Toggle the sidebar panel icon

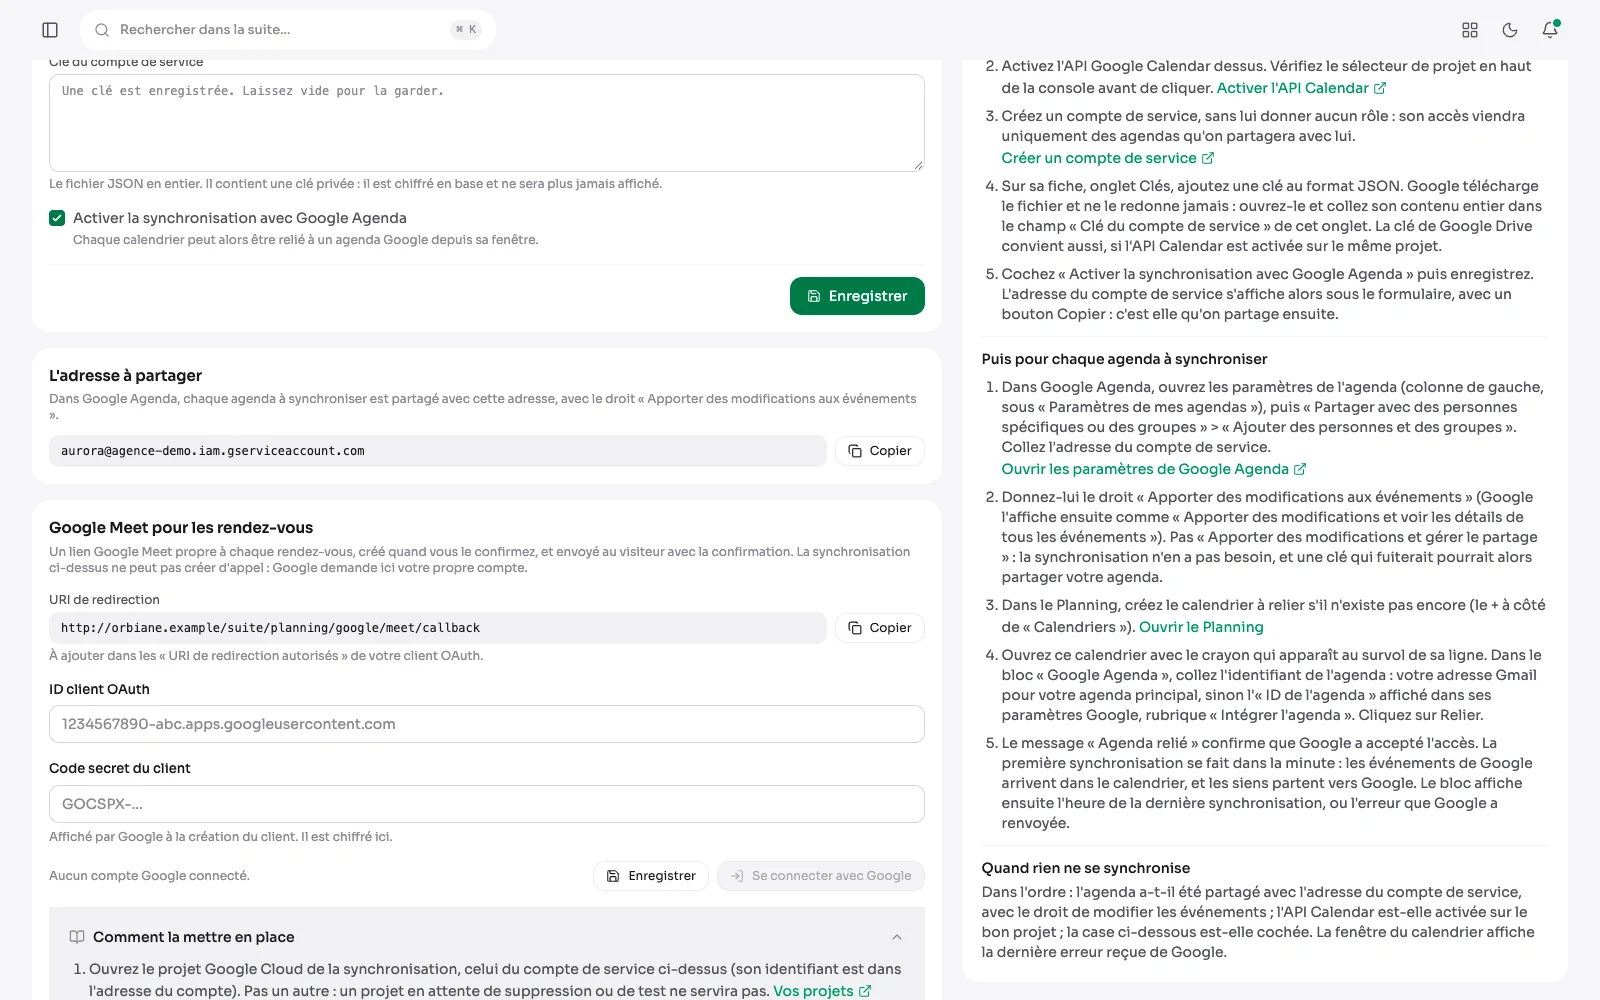coord(50,30)
